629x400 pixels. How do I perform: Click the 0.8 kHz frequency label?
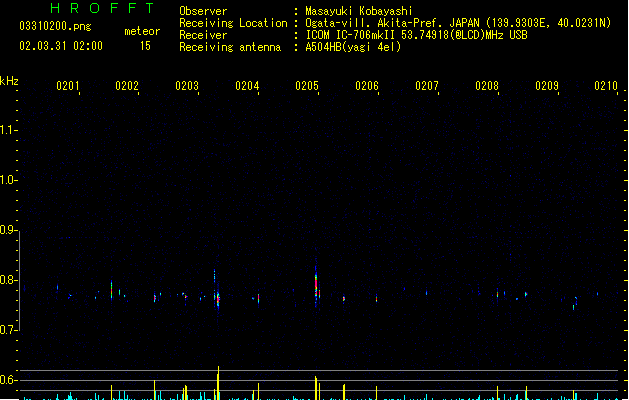click(x=8, y=280)
